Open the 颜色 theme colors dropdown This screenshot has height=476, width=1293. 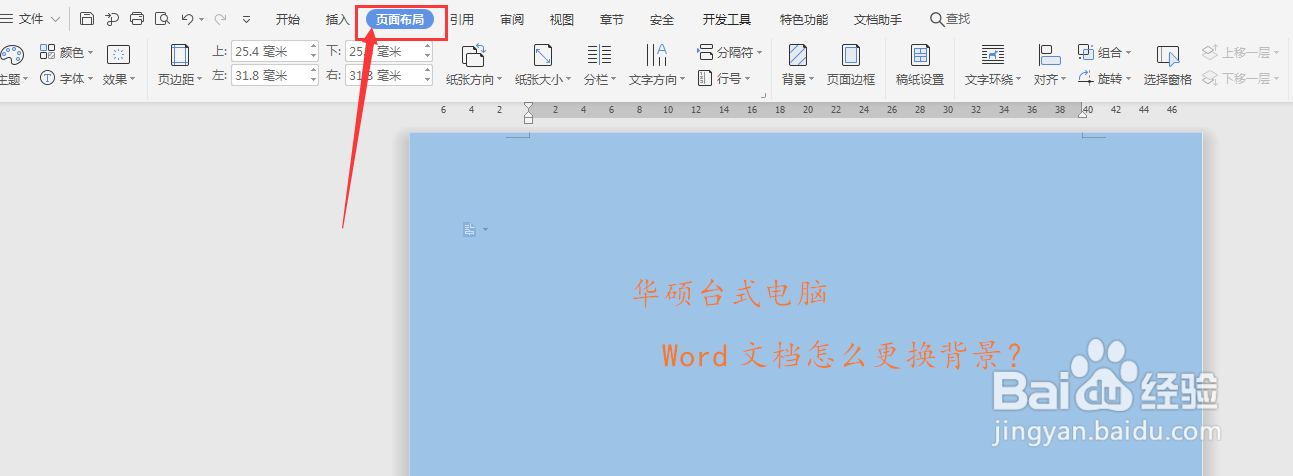coord(67,52)
